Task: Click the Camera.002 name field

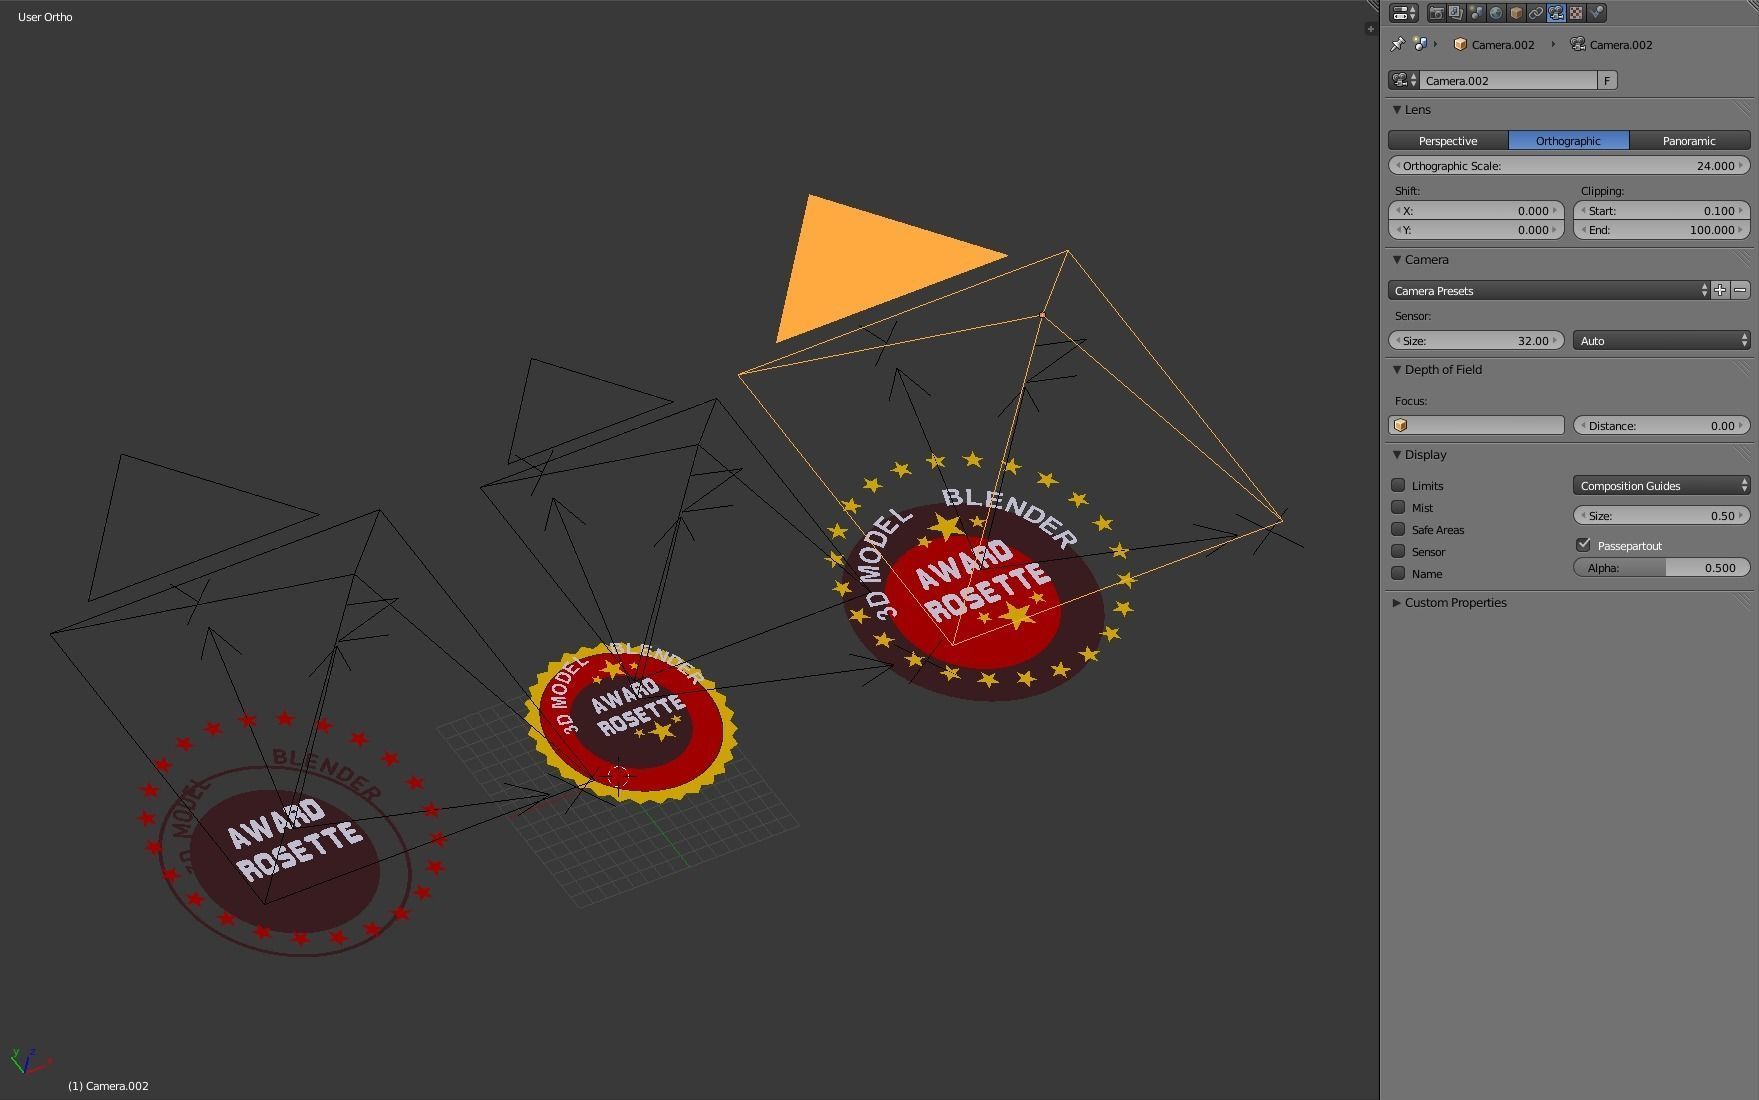Action: pyautogui.click(x=1508, y=80)
